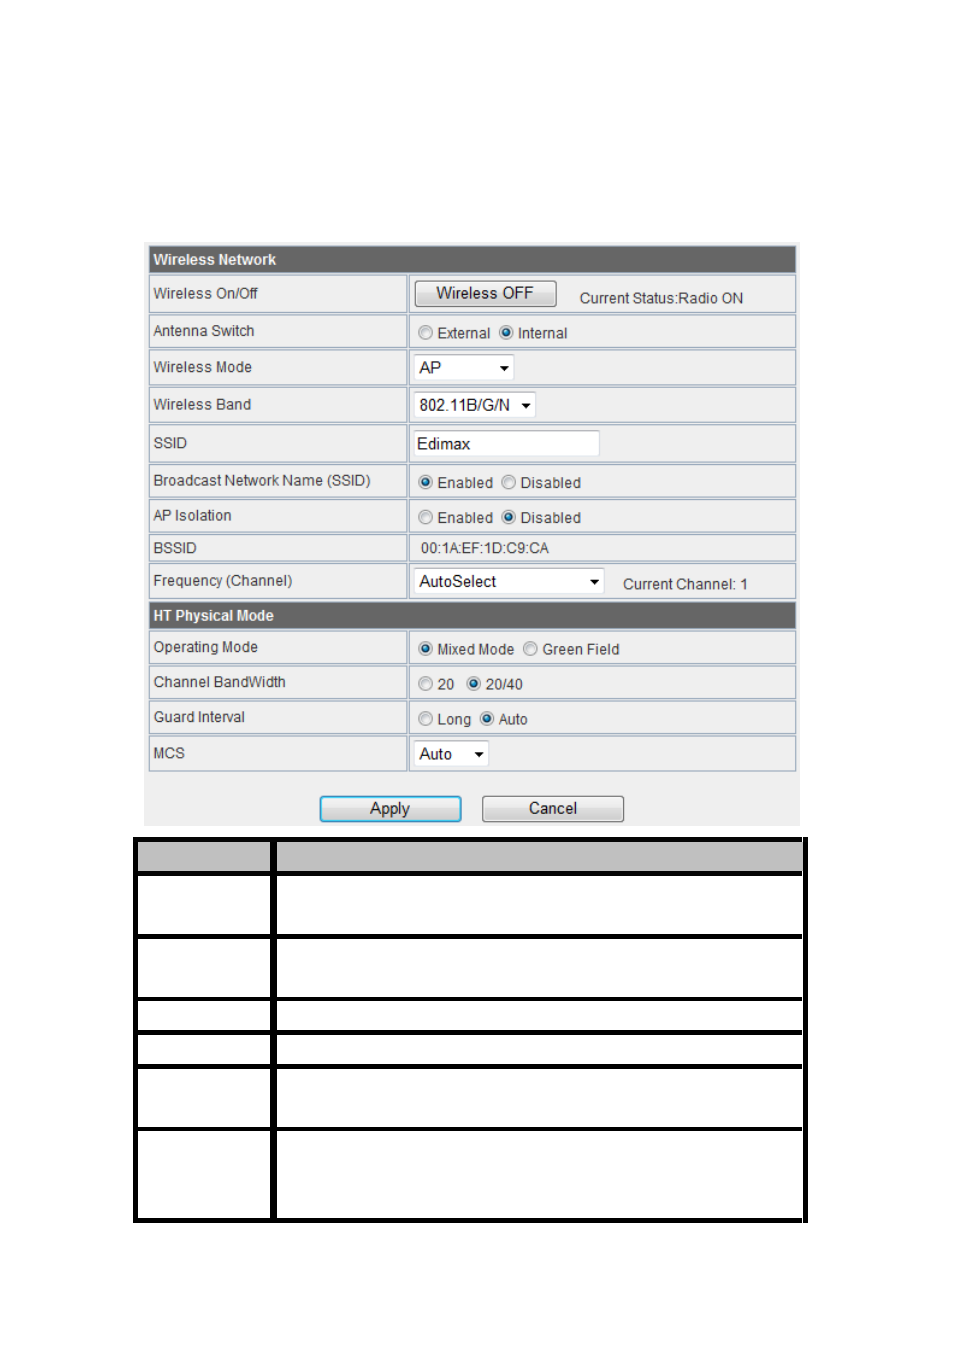955x1350 pixels.
Task: Choose Green Field operating mode
Action: point(531,649)
